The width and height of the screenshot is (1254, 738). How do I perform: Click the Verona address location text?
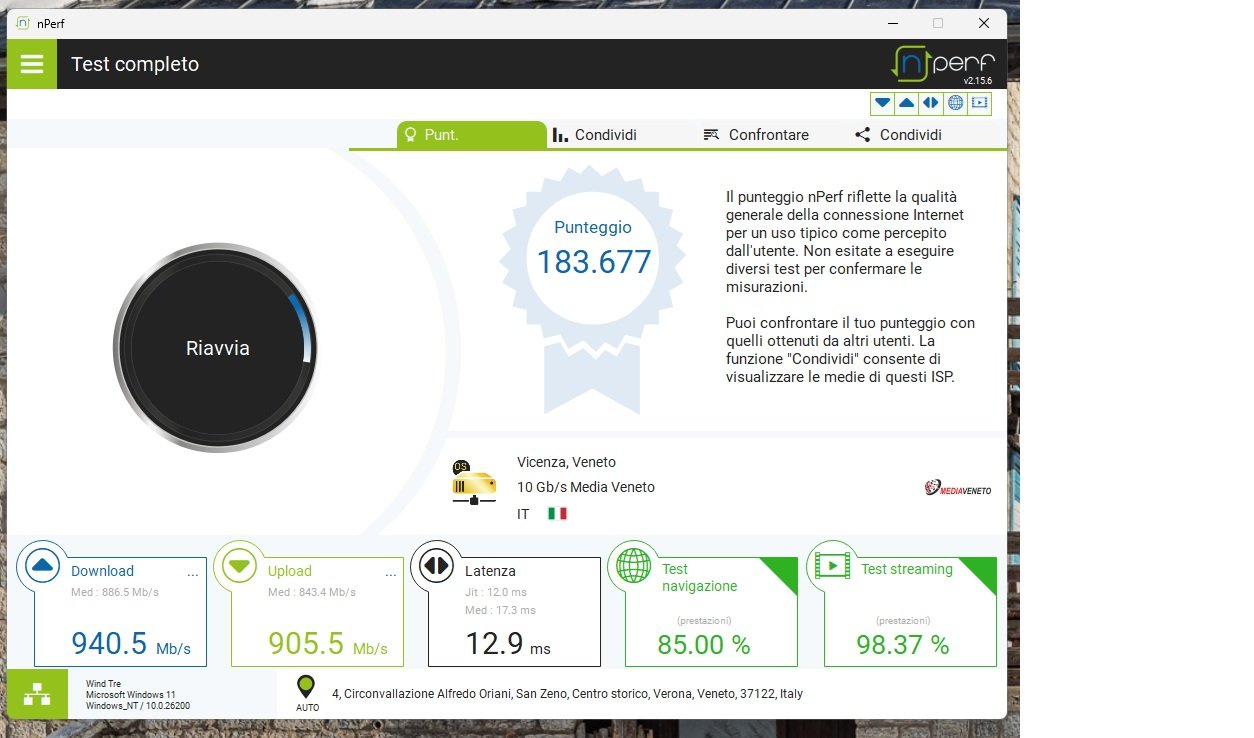click(567, 694)
